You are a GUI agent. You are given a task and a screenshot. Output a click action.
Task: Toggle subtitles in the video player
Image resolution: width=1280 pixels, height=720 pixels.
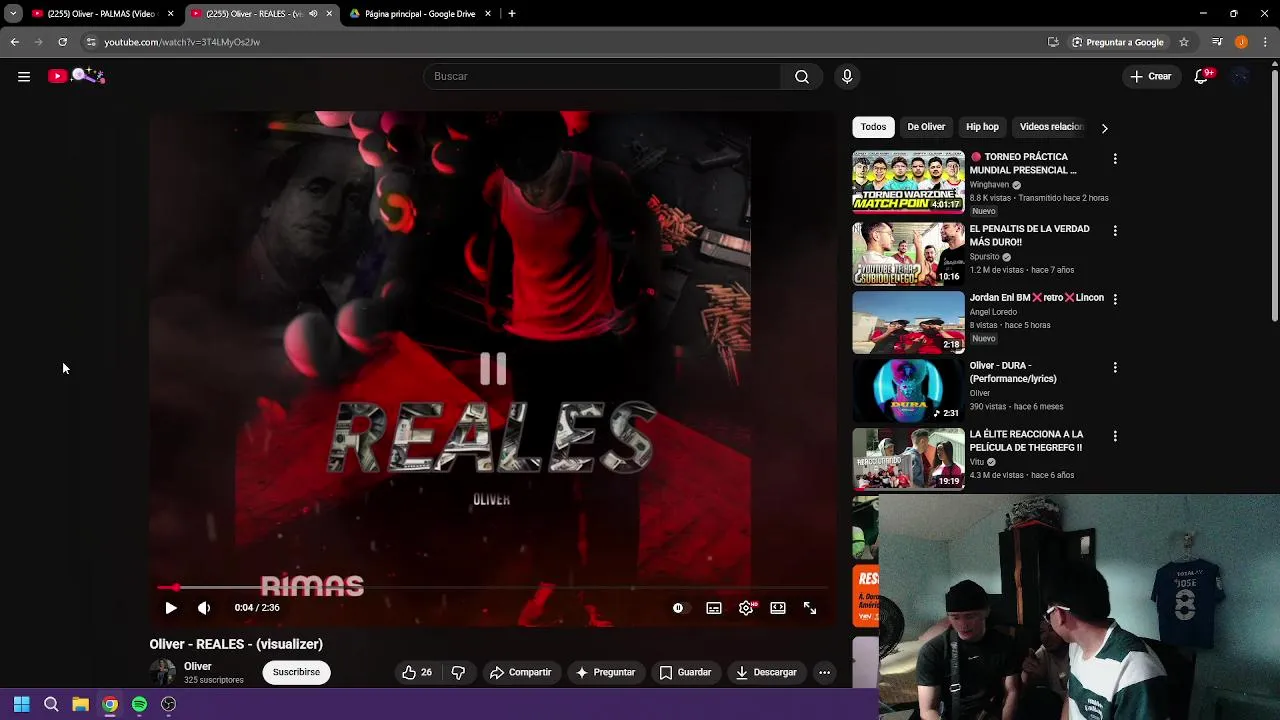click(x=714, y=608)
